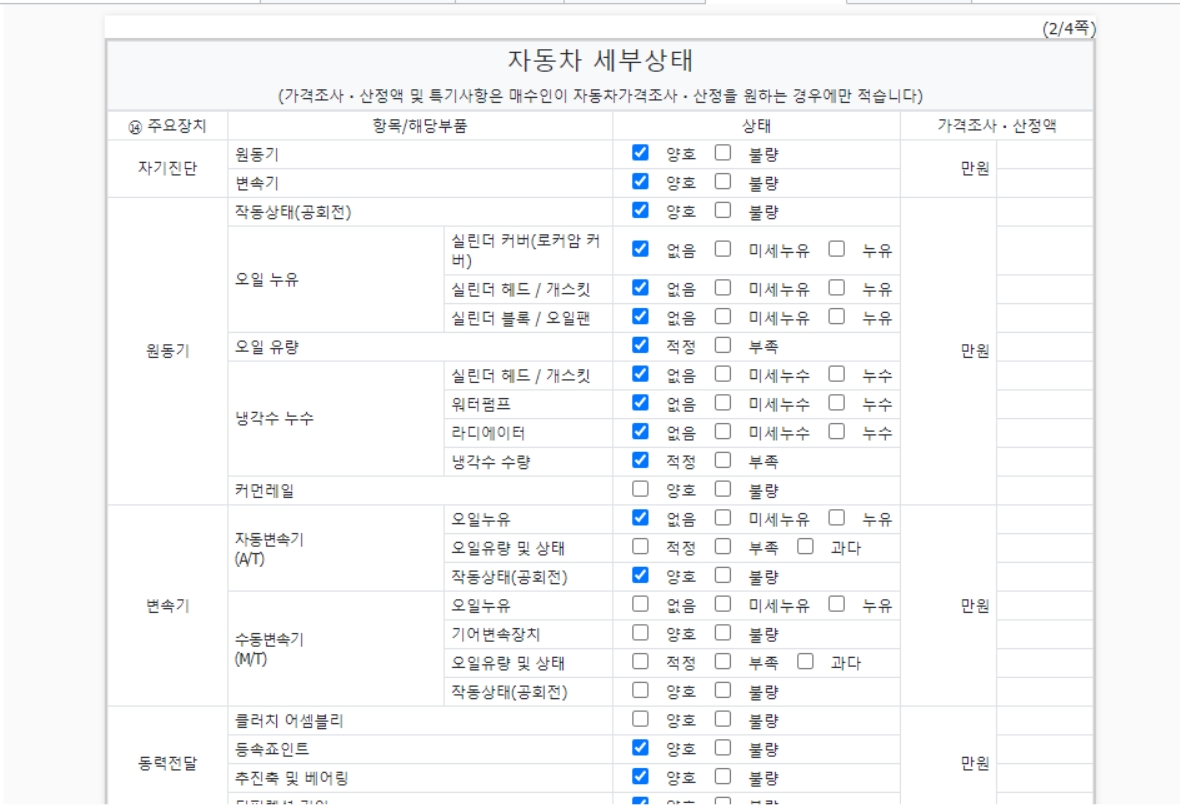Check 양호 for 커먼레일

coord(640,490)
